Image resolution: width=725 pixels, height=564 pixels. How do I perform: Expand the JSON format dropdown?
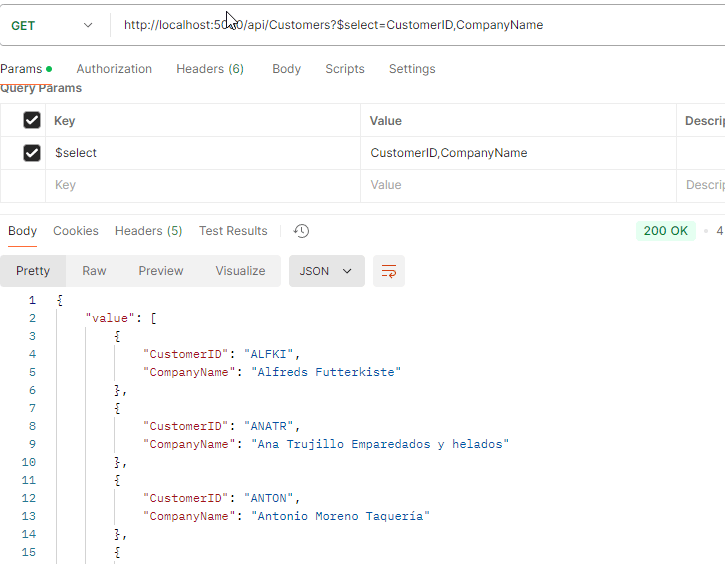coord(326,271)
